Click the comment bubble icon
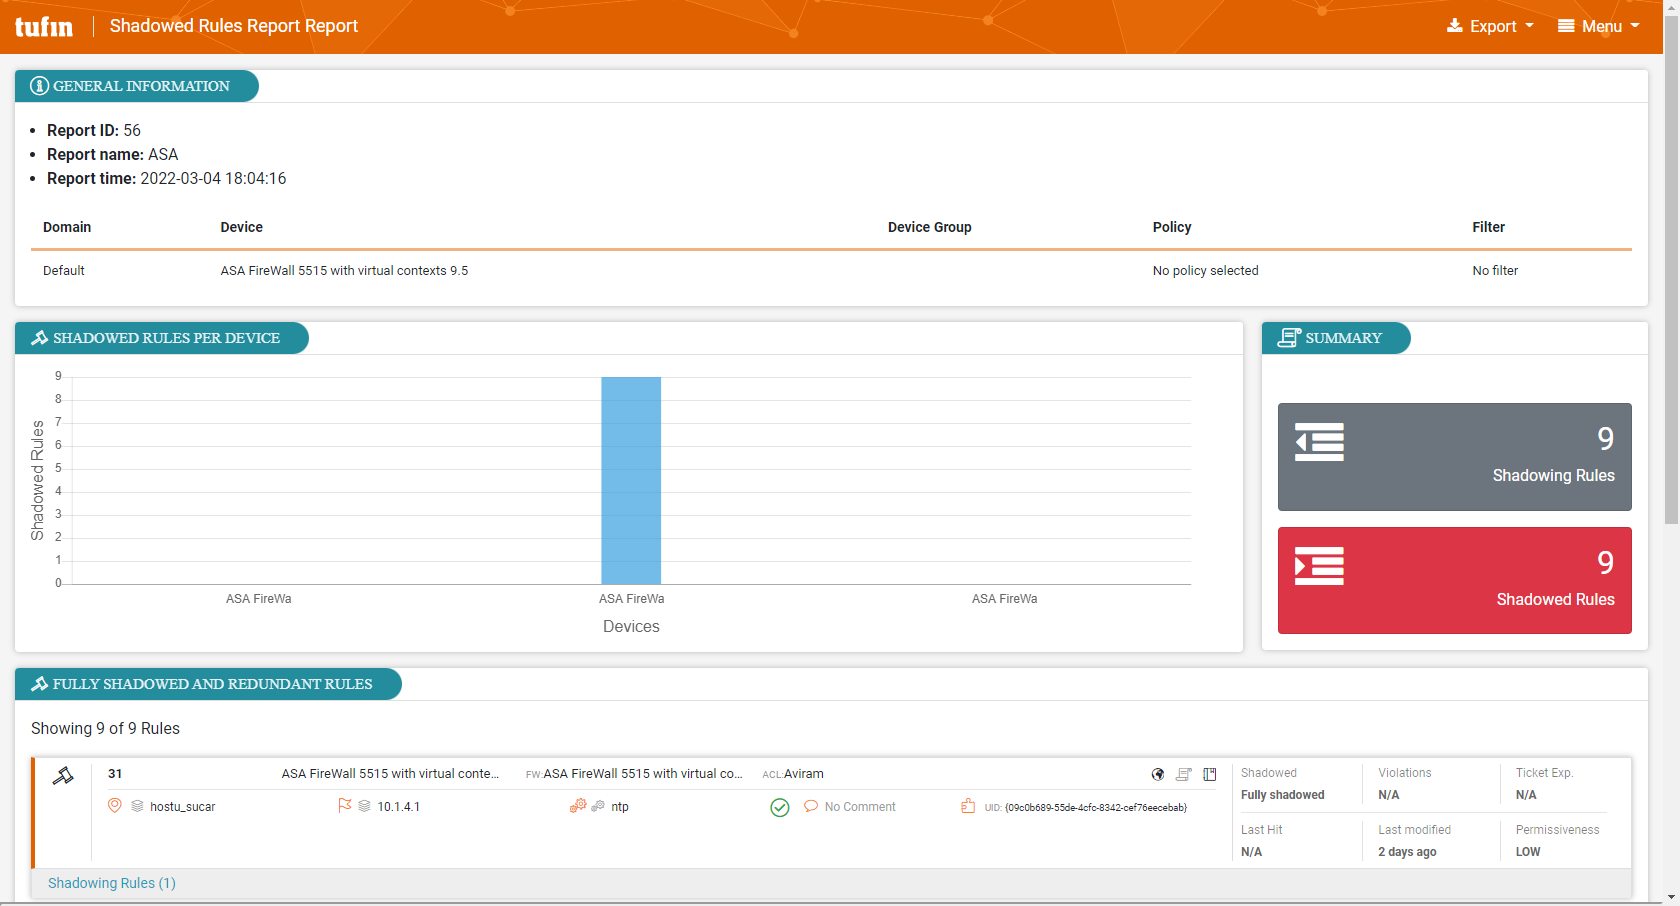The height and width of the screenshot is (906, 1680). pyautogui.click(x=811, y=806)
